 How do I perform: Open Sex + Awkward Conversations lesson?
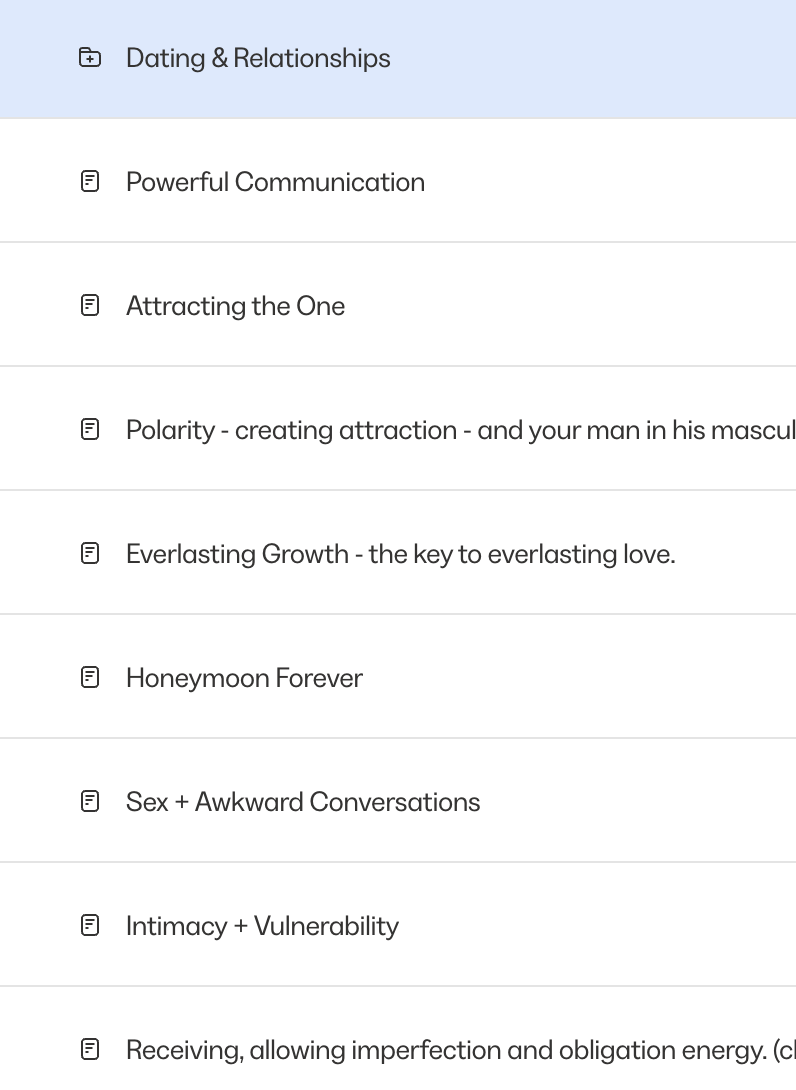[302, 802]
